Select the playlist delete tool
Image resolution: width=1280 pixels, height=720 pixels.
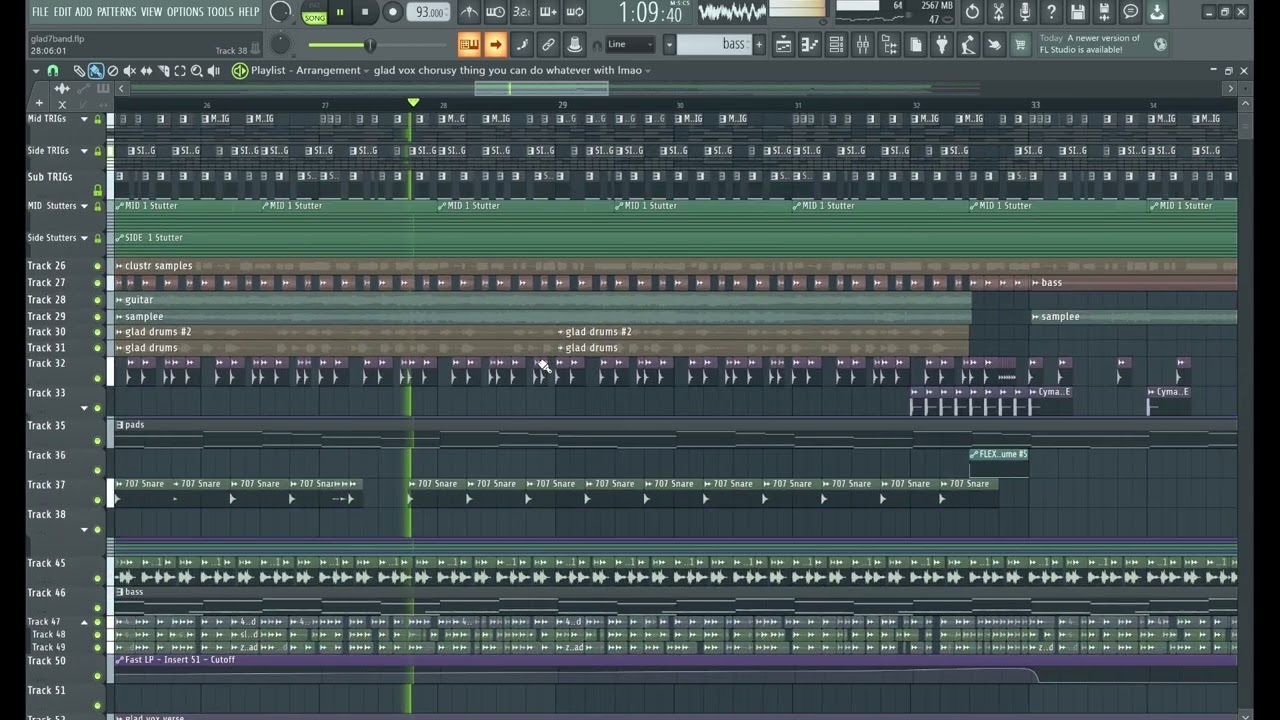113,71
